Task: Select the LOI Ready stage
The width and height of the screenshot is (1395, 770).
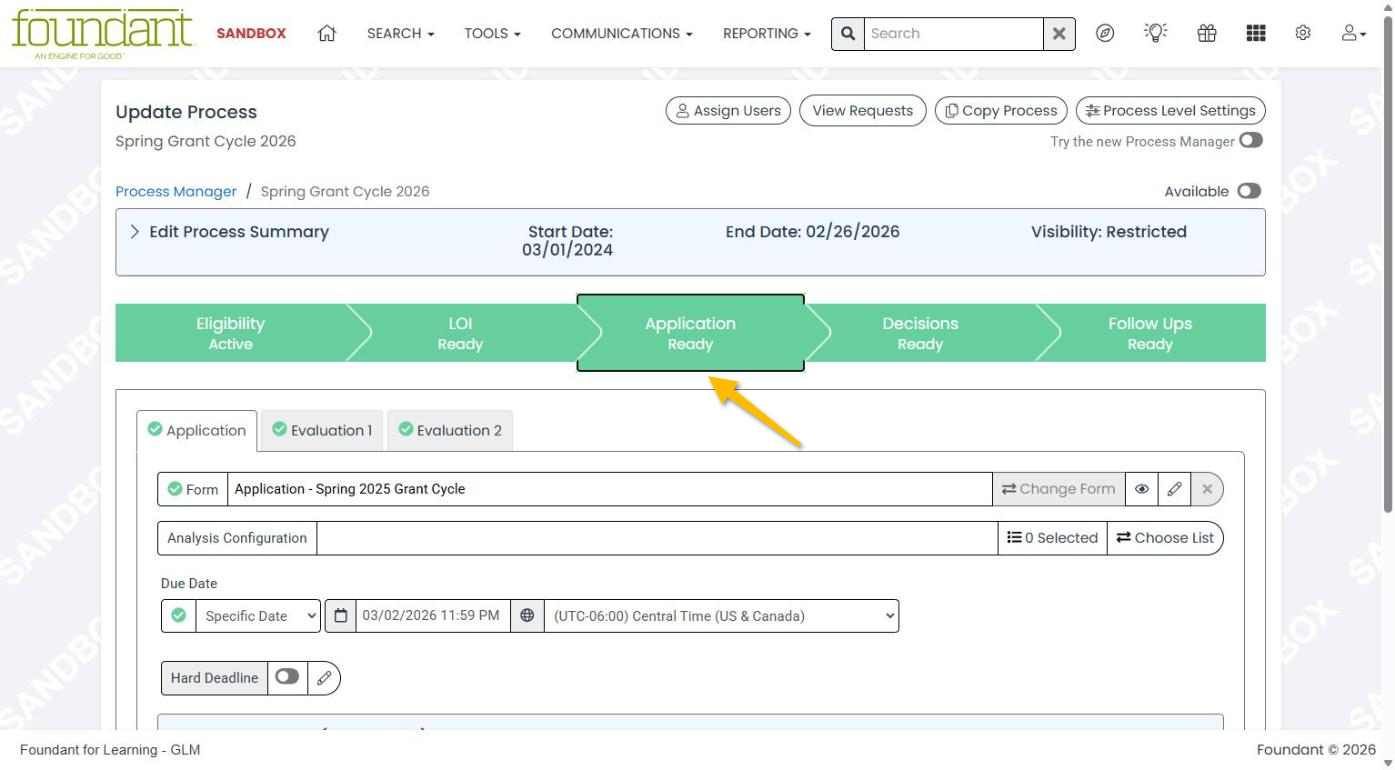Action: [x=460, y=333]
